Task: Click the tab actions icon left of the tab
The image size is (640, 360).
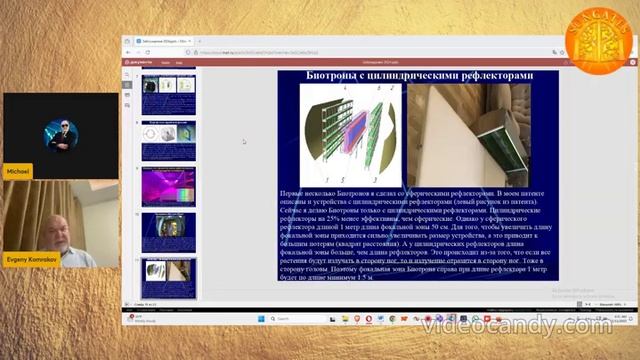Action: [127, 41]
